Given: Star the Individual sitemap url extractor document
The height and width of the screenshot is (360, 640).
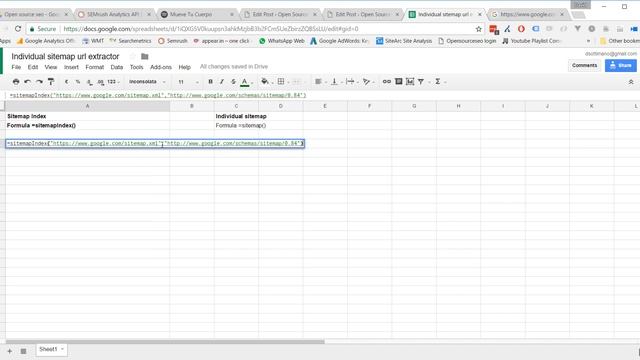Looking at the screenshot, I should pyautogui.click(x=132, y=56).
